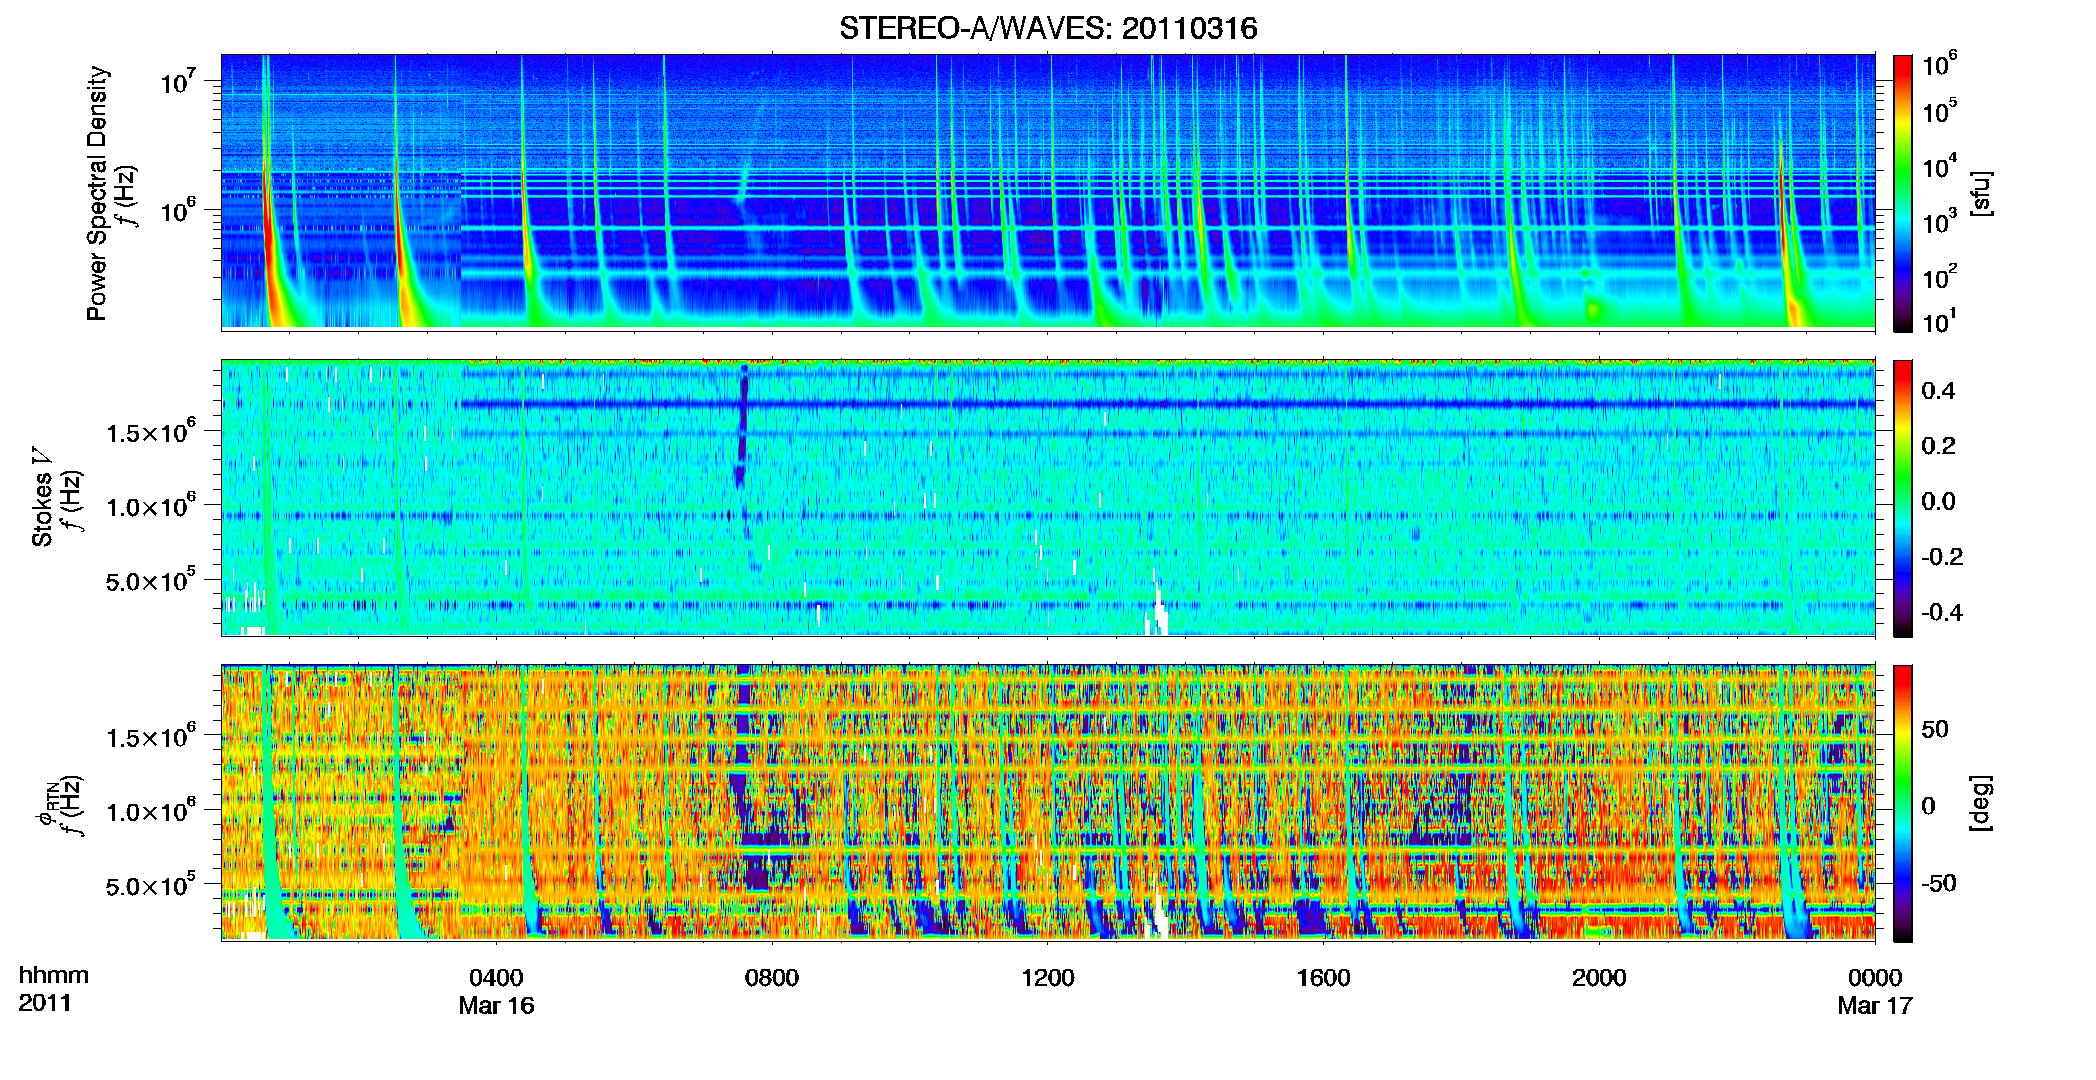
Task: Click the 10^1 label on the sfu color bar
Action: click(1940, 321)
